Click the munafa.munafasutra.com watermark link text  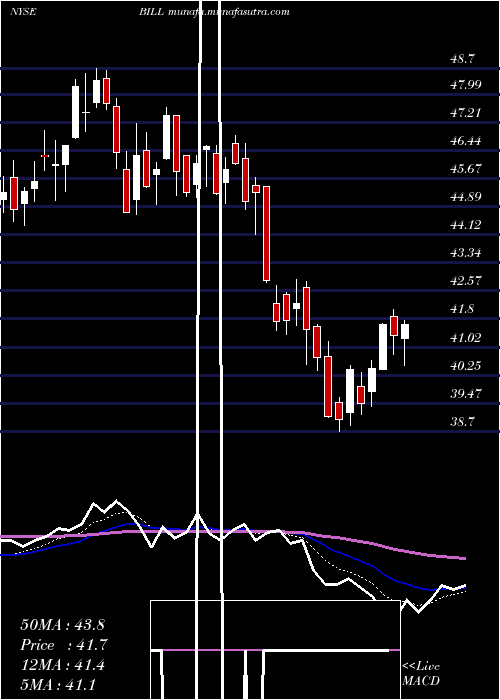tap(230, 12)
